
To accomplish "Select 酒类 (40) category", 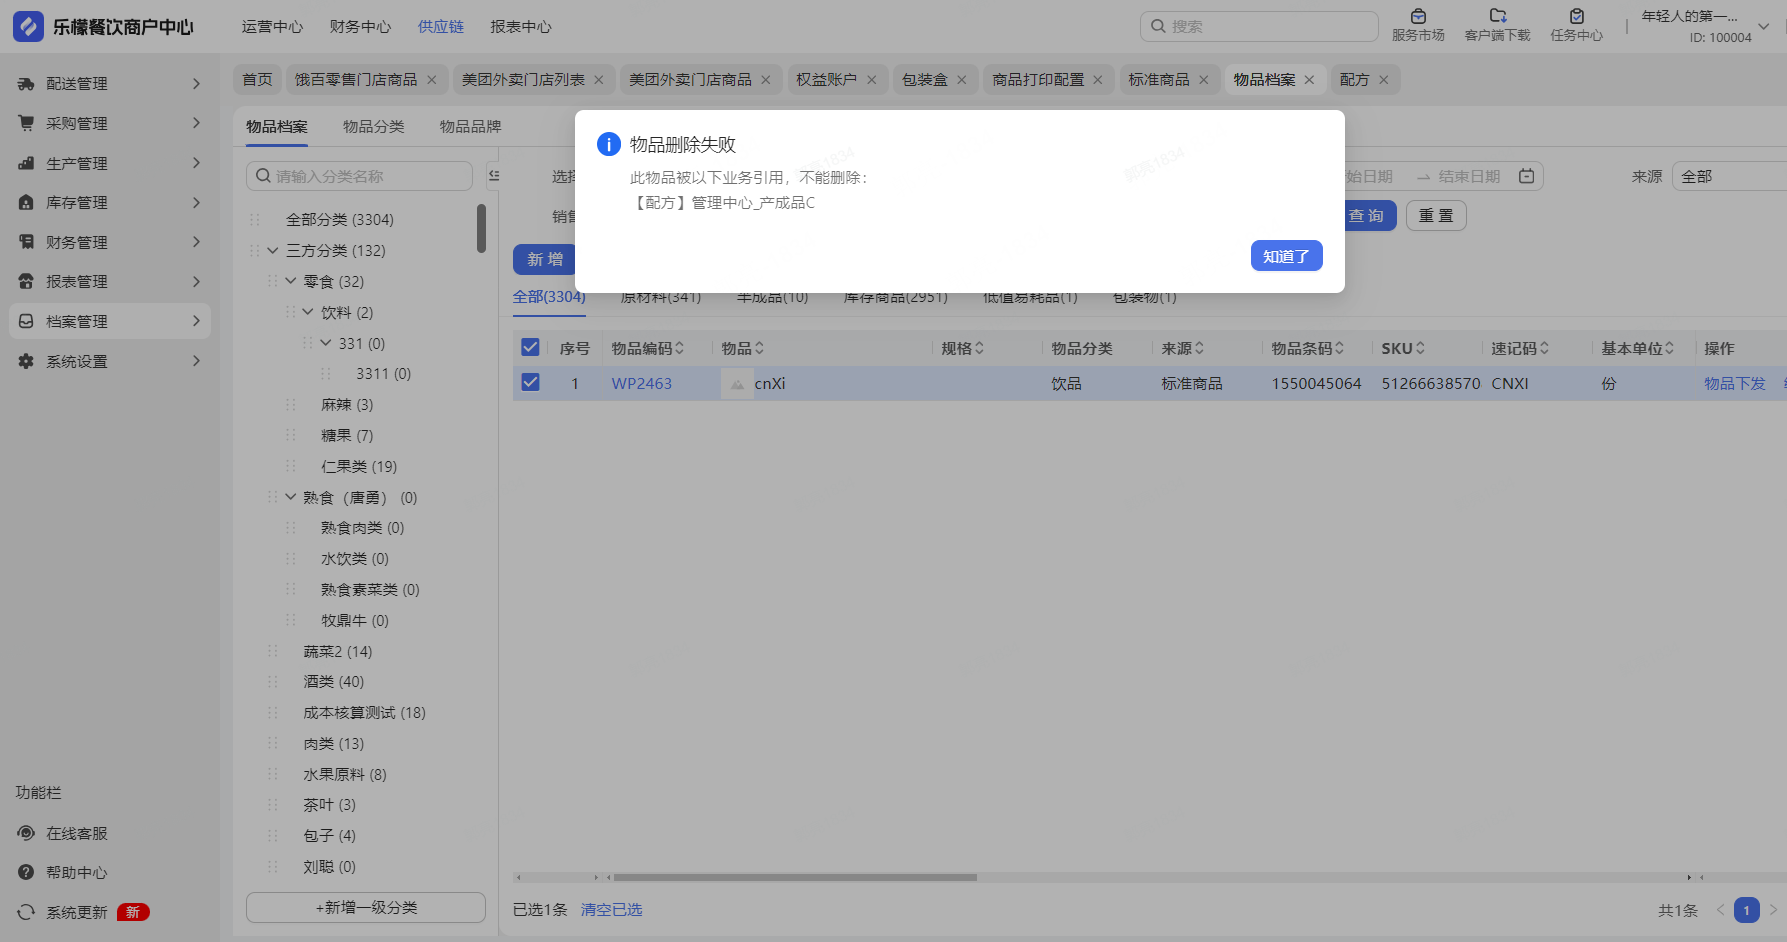I will point(333,682).
